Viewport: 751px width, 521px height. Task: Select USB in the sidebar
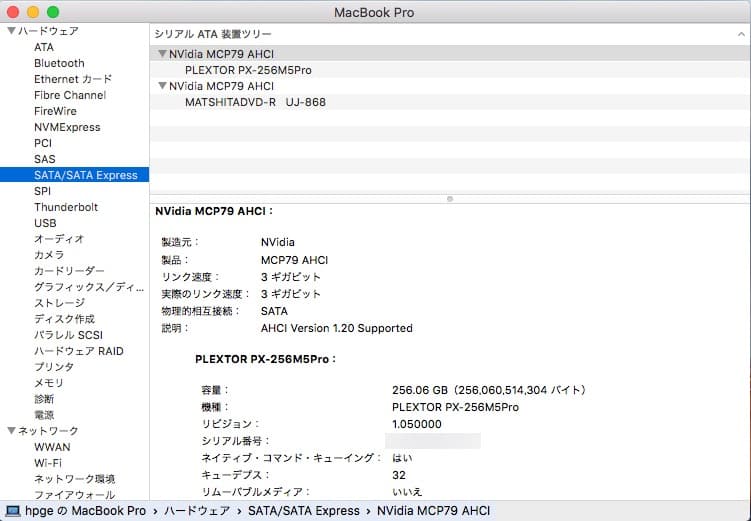[45, 223]
